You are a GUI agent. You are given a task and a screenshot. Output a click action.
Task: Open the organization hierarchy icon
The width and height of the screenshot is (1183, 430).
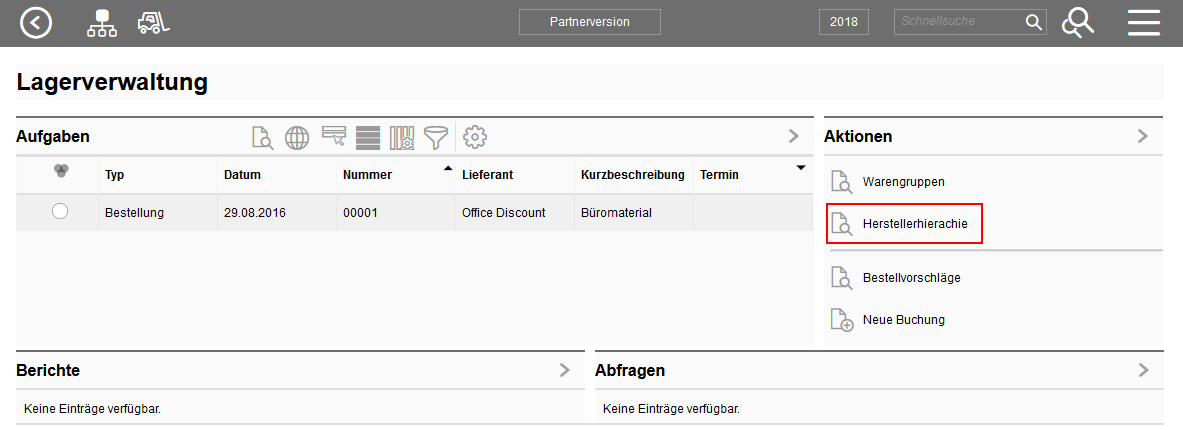[x=102, y=22]
